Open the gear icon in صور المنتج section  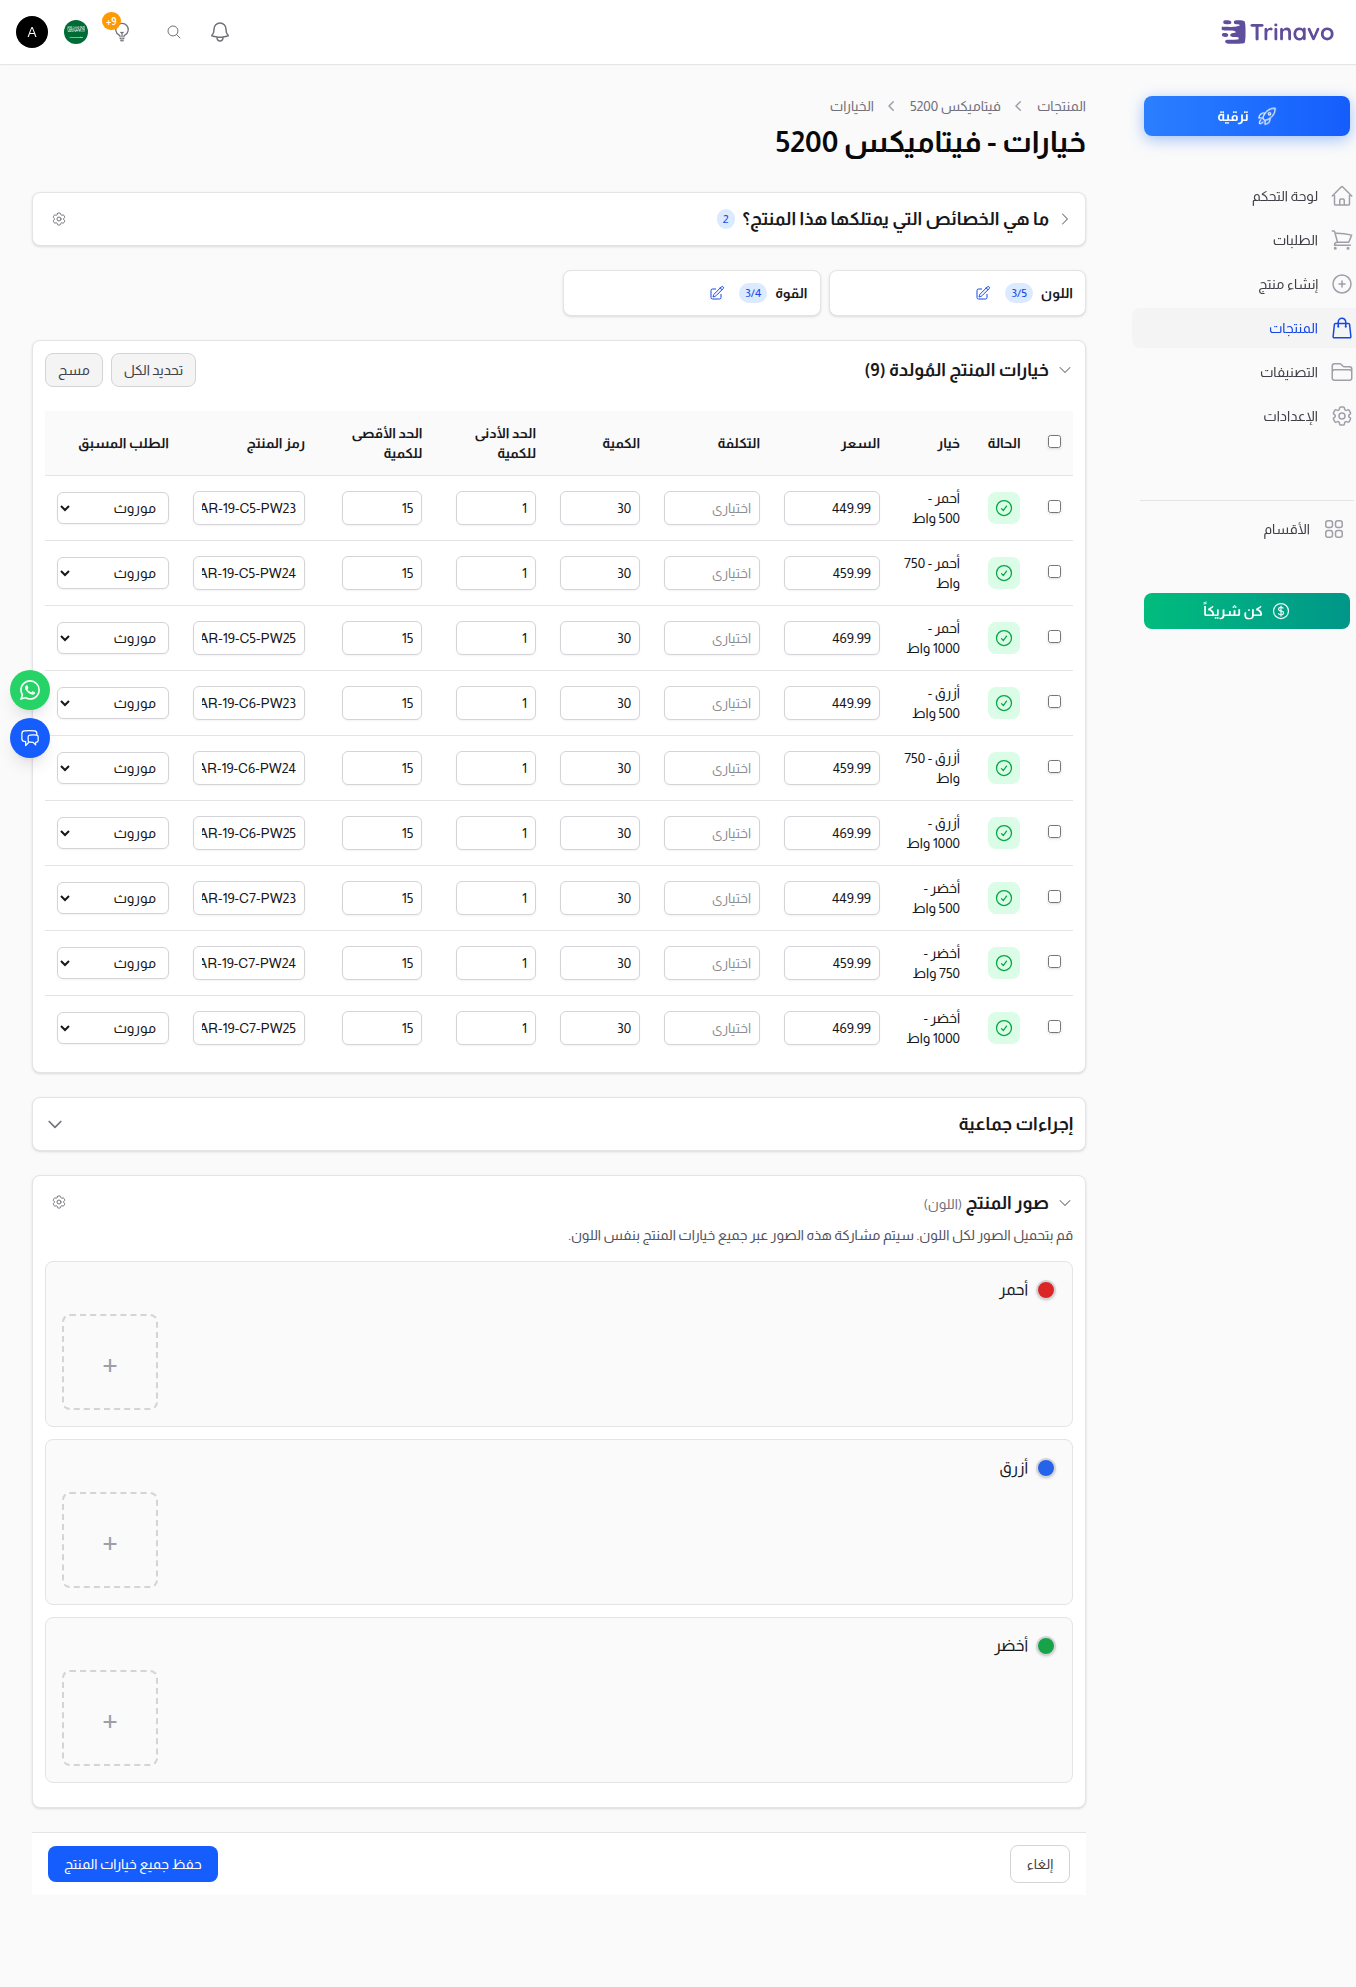(59, 1202)
